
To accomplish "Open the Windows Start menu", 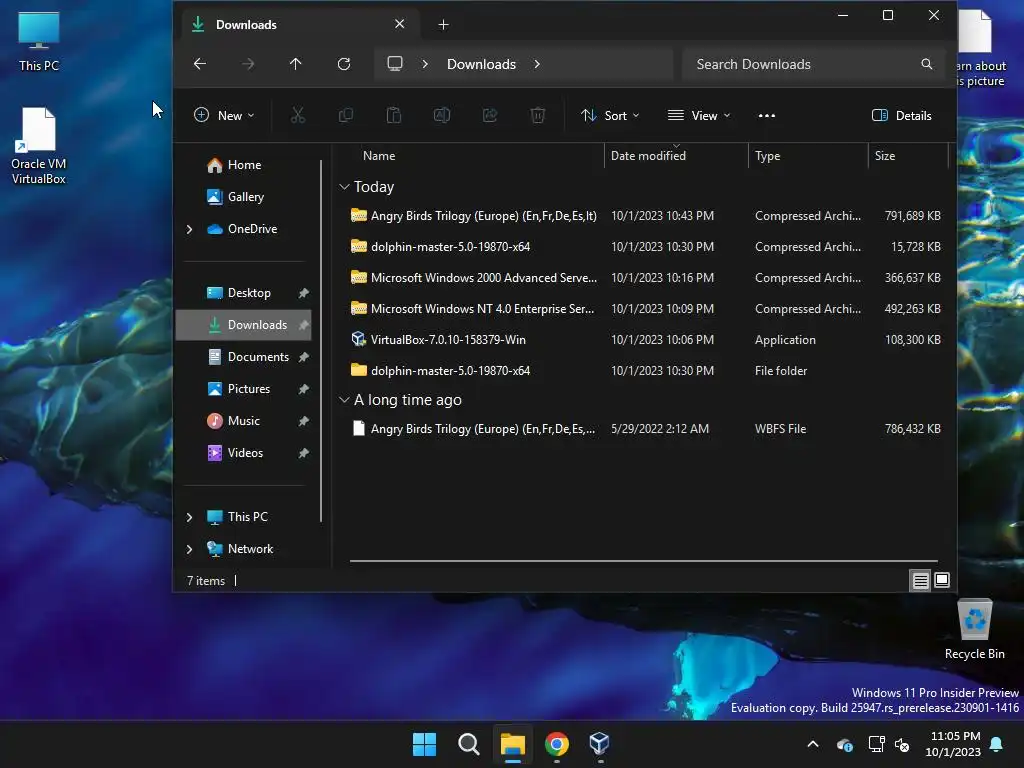I will [x=424, y=744].
